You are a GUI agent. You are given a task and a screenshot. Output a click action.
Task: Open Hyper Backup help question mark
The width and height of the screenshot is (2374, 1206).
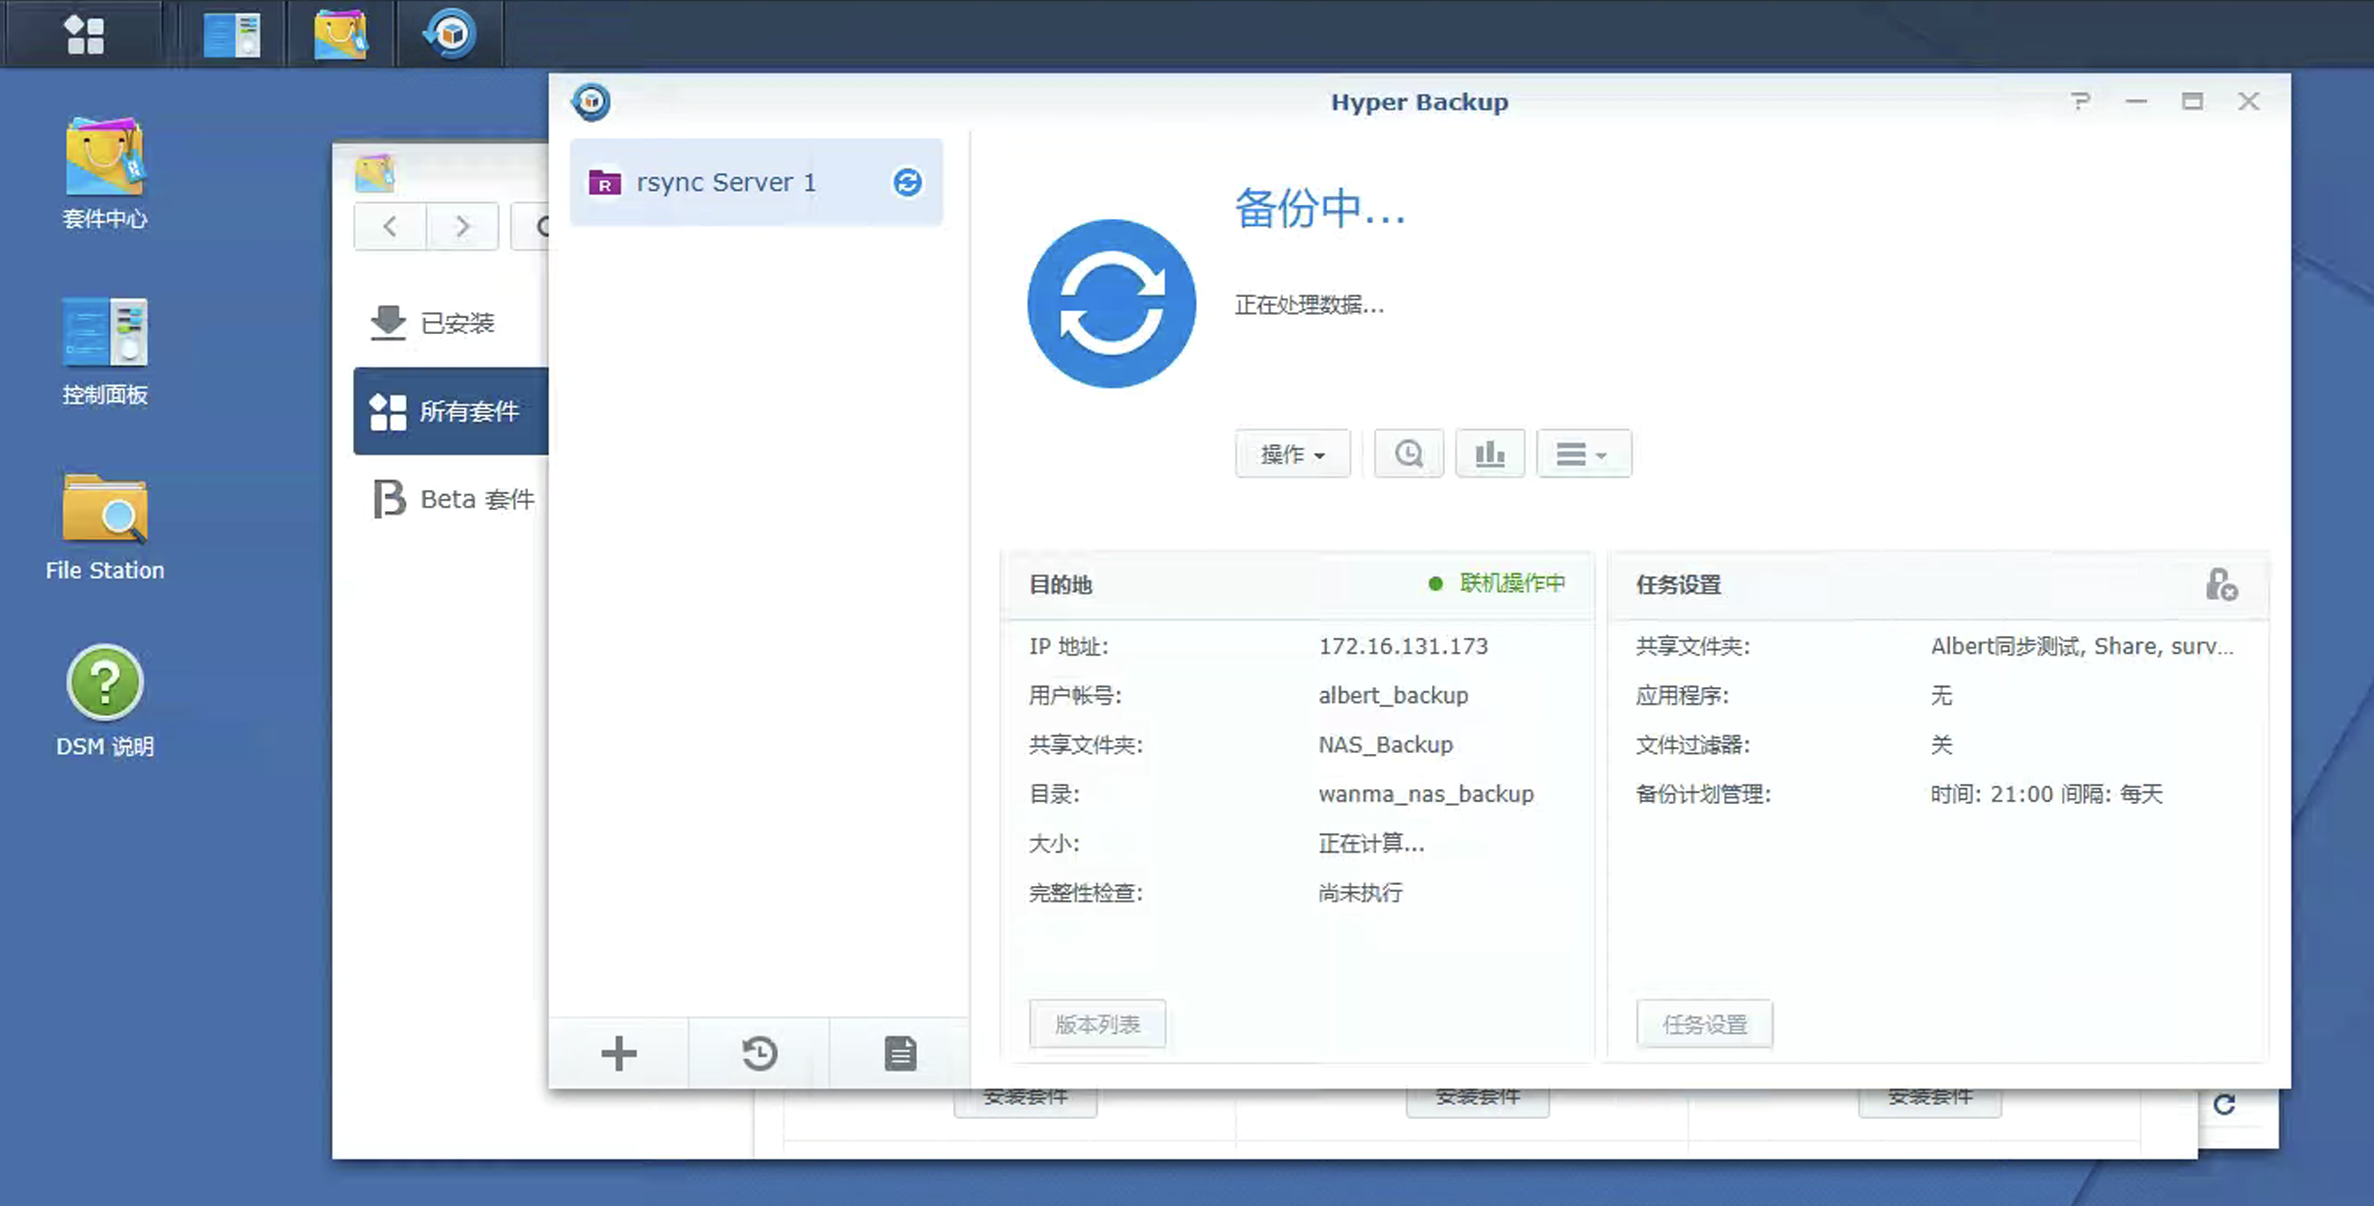(2080, 101)
